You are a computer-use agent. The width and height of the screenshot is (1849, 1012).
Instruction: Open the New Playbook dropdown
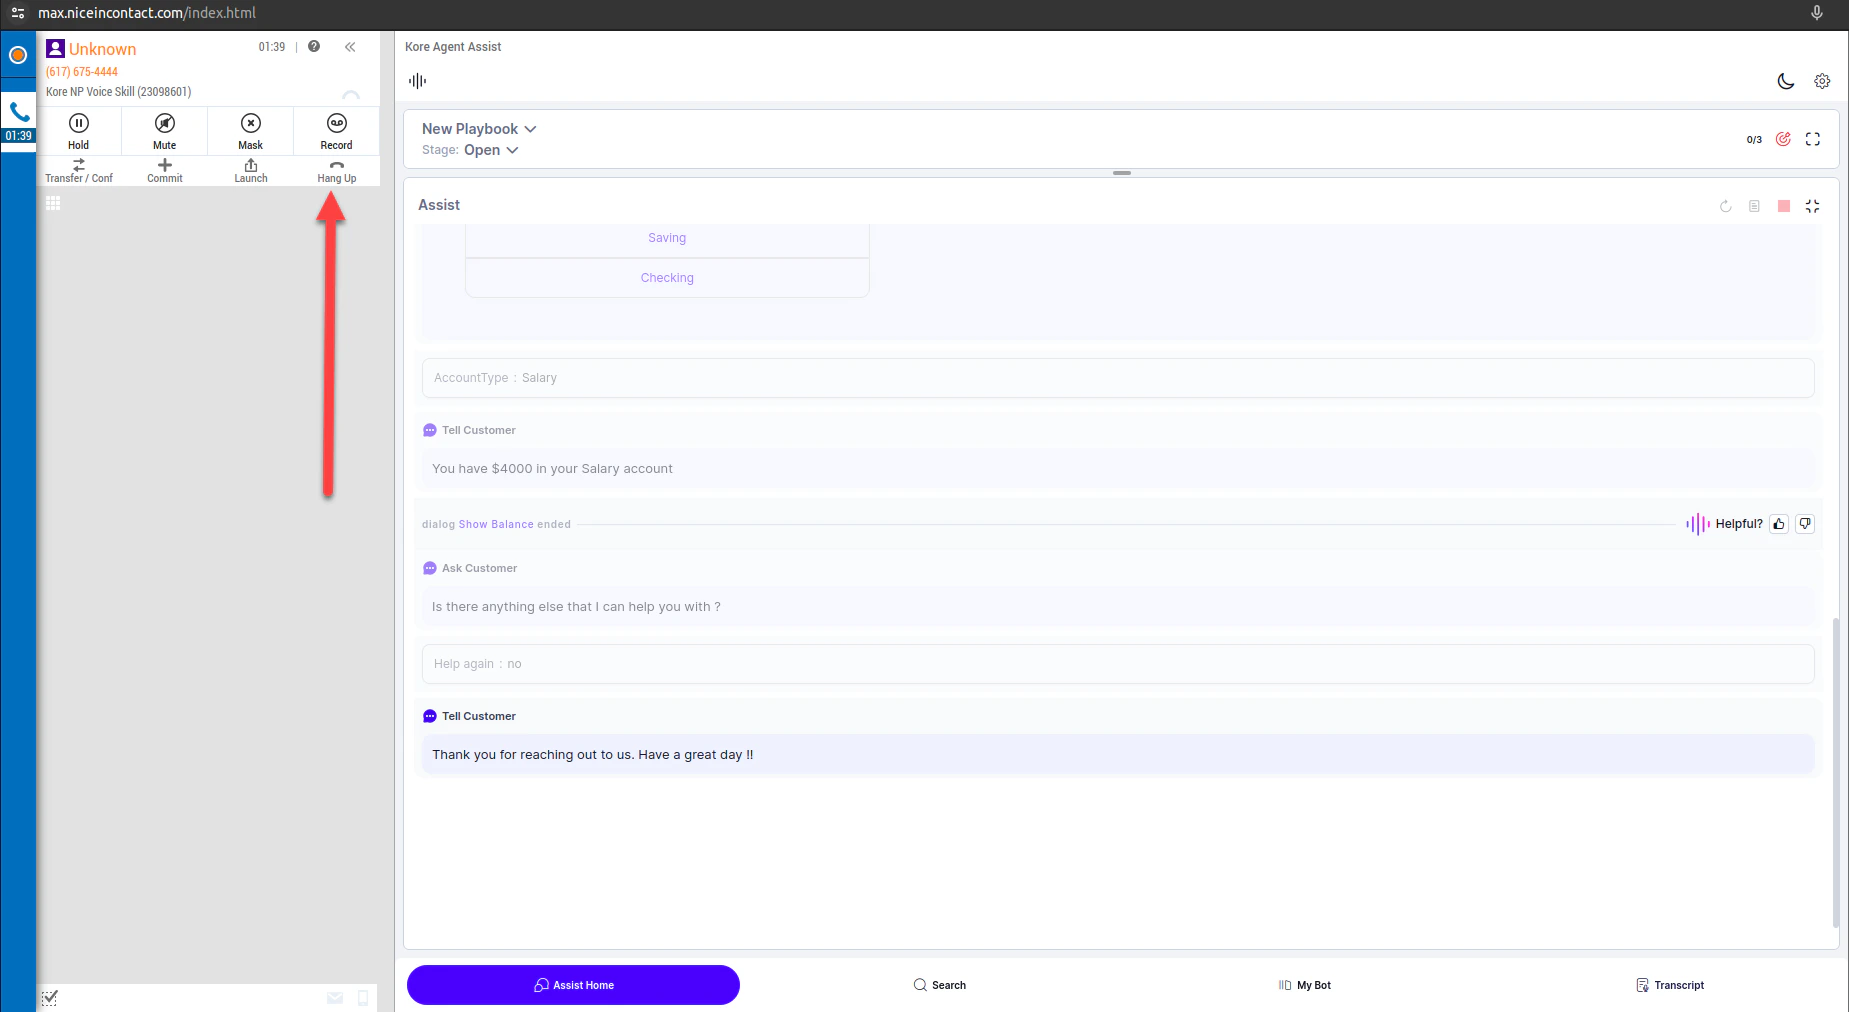[532, 129]
